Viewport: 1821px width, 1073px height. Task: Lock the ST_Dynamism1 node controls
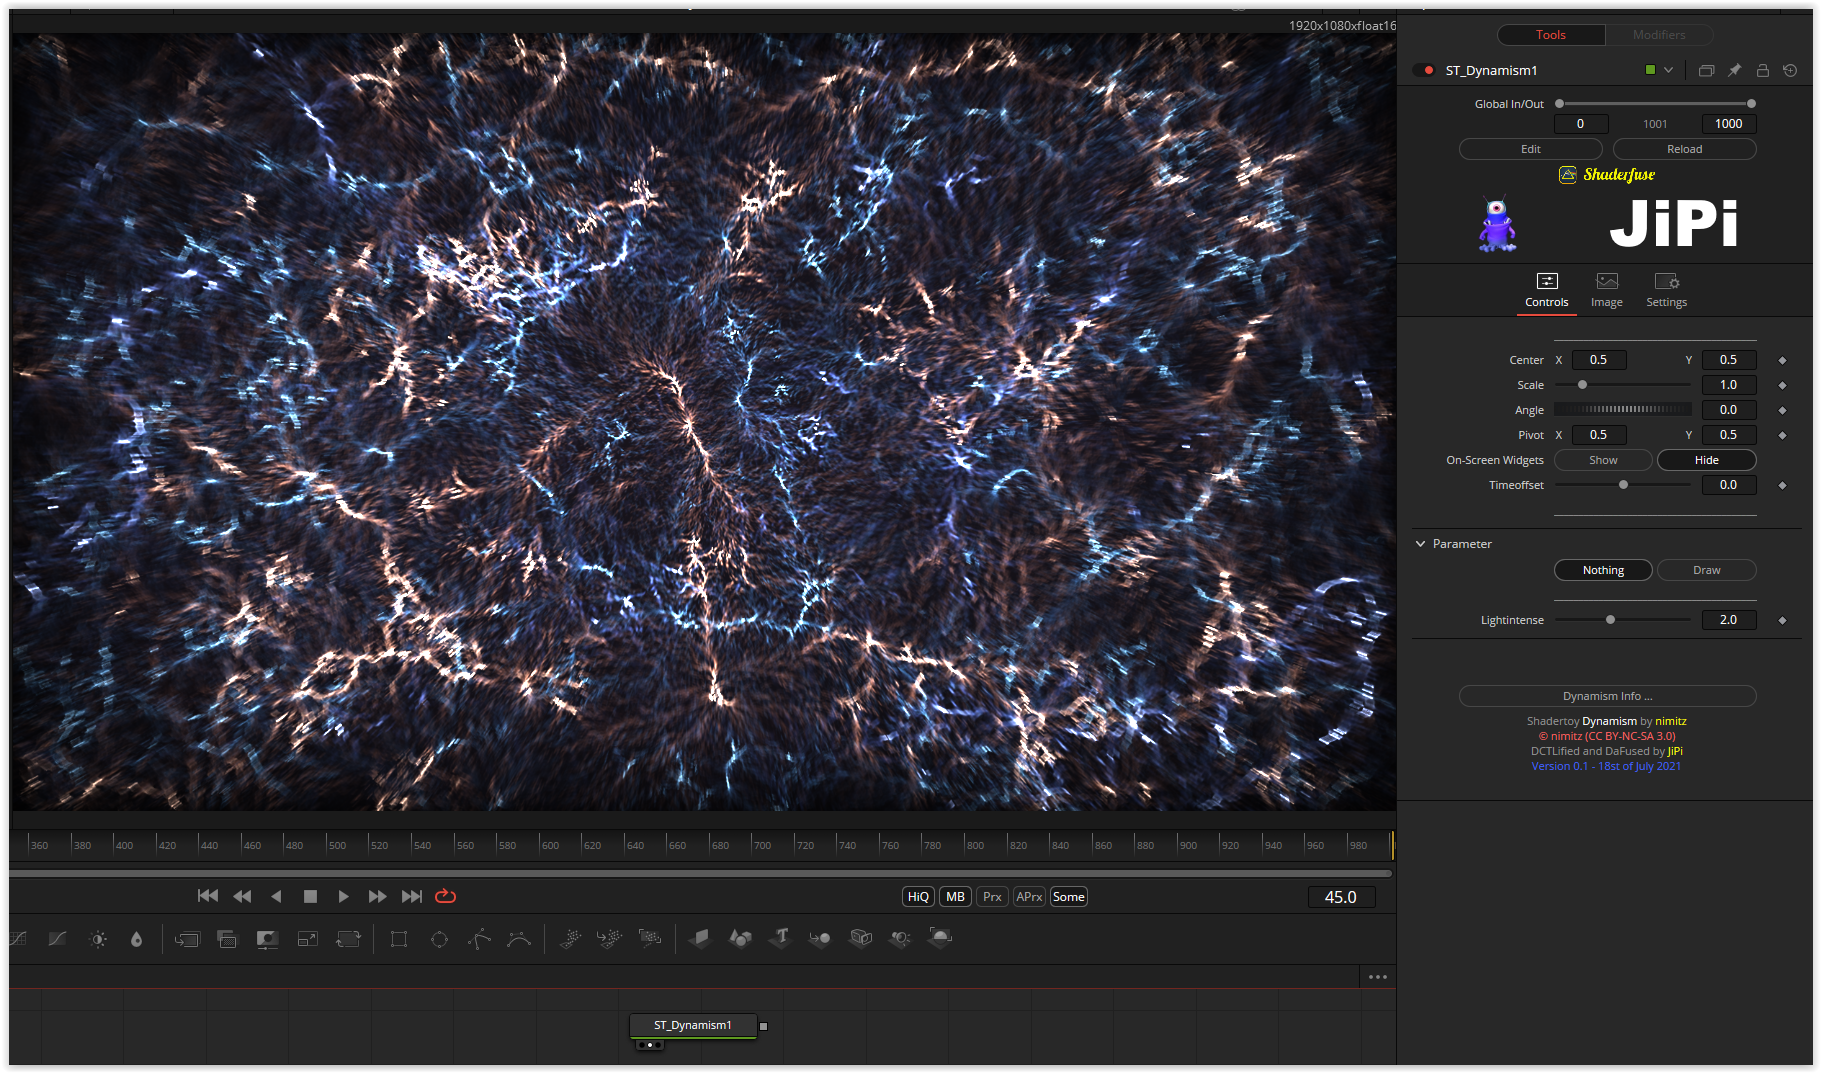[1762, 70]
